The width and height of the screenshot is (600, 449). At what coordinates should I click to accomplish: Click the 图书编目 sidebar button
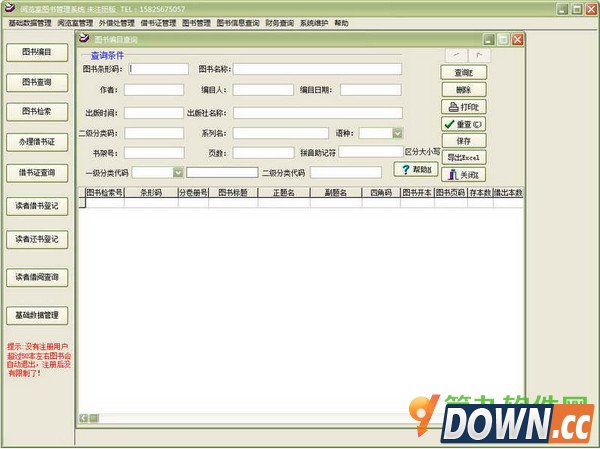pos(37,52)
